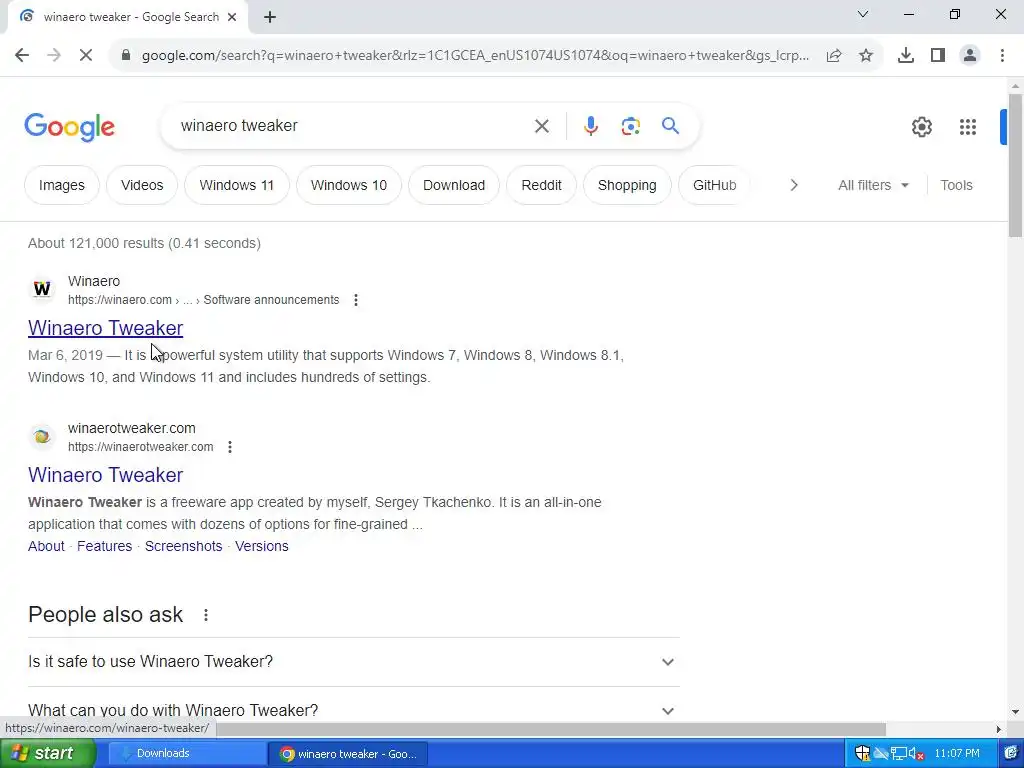The image size is (1024, 768).
Task: Filter results by Images
Action: (x=61, y=185)
